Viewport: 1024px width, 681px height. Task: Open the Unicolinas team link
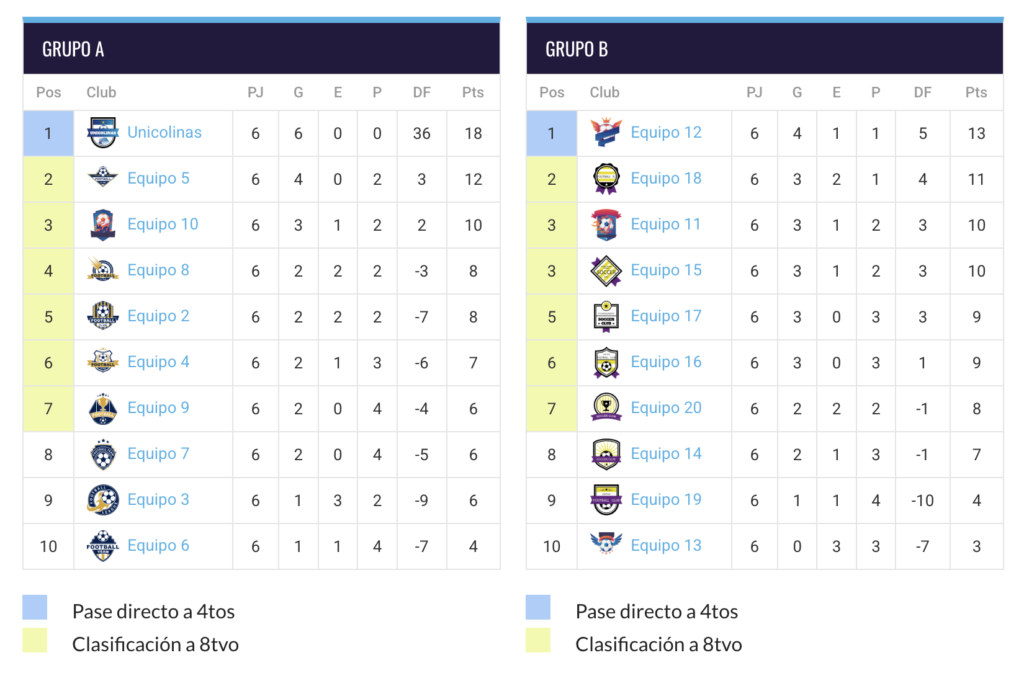(164, 132)
